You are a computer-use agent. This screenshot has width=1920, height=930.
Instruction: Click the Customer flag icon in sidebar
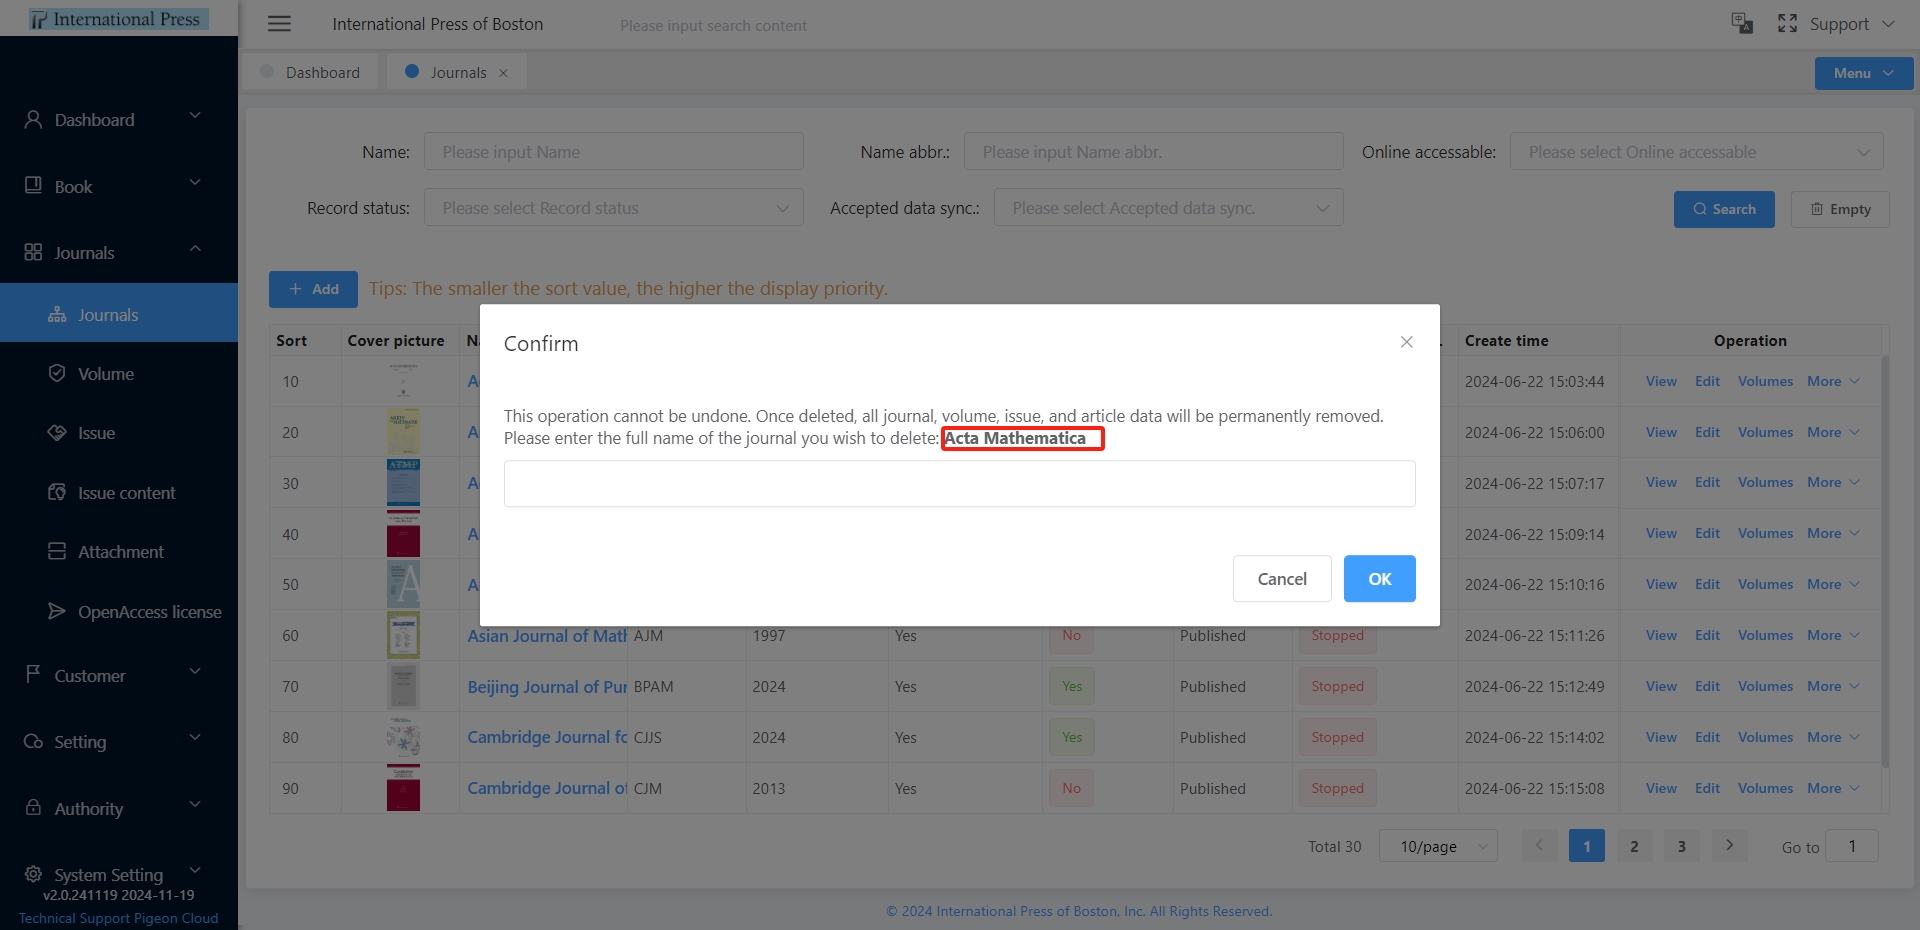33,674
